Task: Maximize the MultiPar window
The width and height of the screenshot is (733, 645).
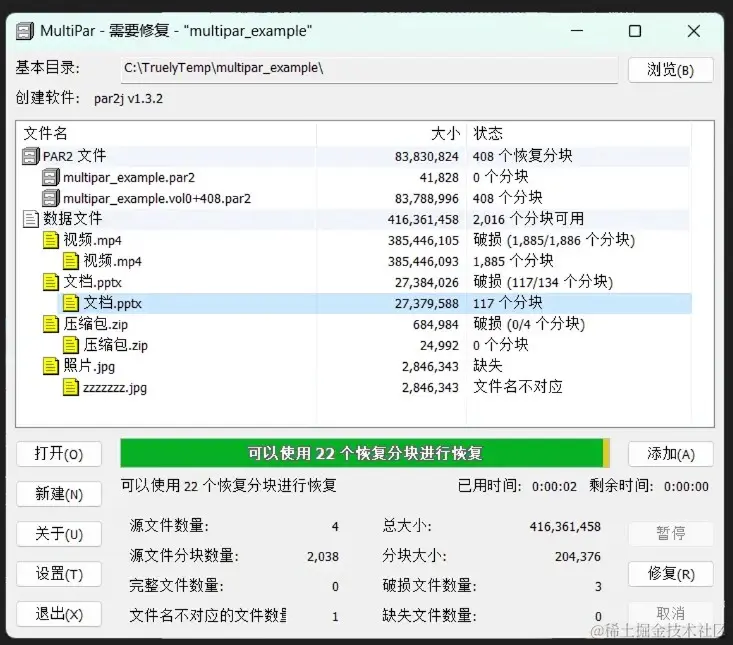Action: 635,31
